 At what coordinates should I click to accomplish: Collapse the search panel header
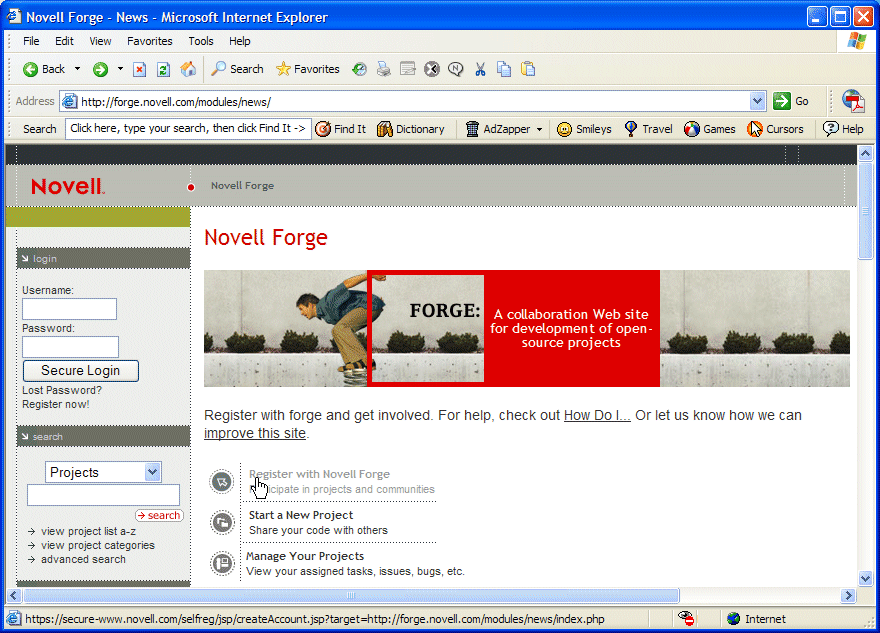(x=103, y=436)
